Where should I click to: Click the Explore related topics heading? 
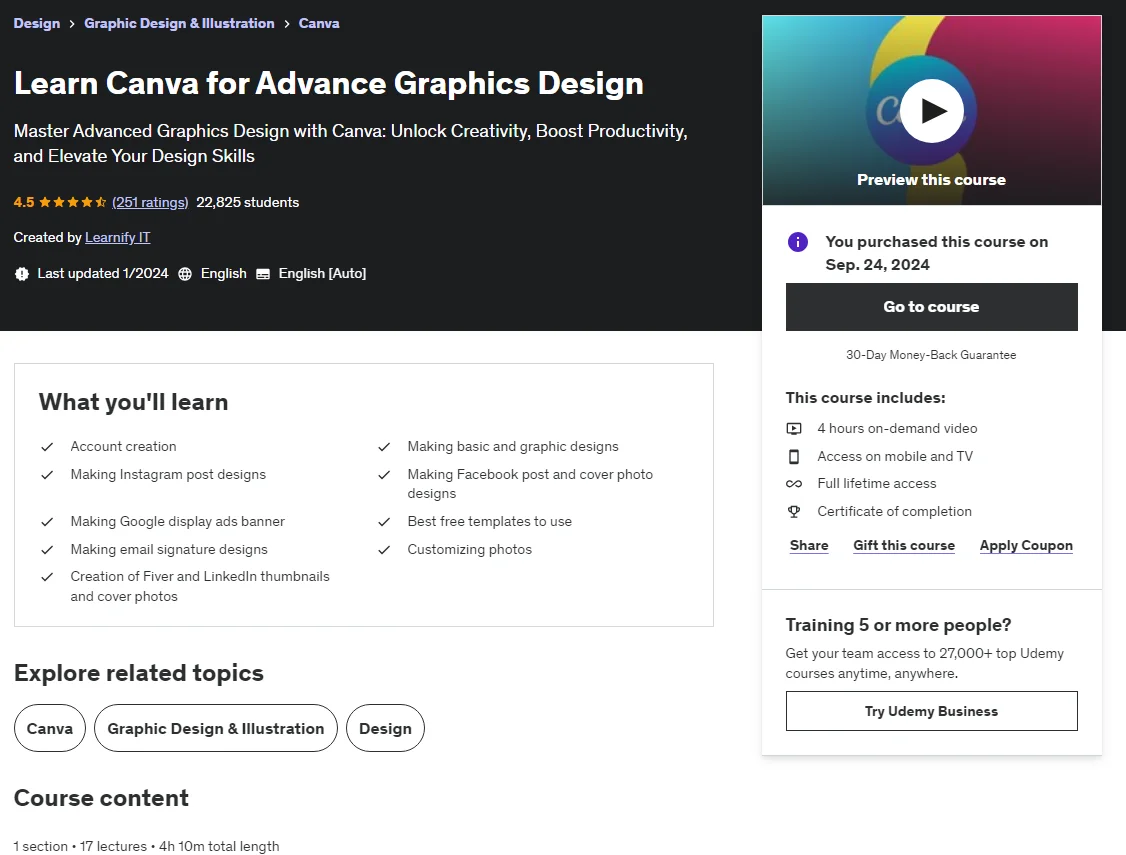point(139,673)
